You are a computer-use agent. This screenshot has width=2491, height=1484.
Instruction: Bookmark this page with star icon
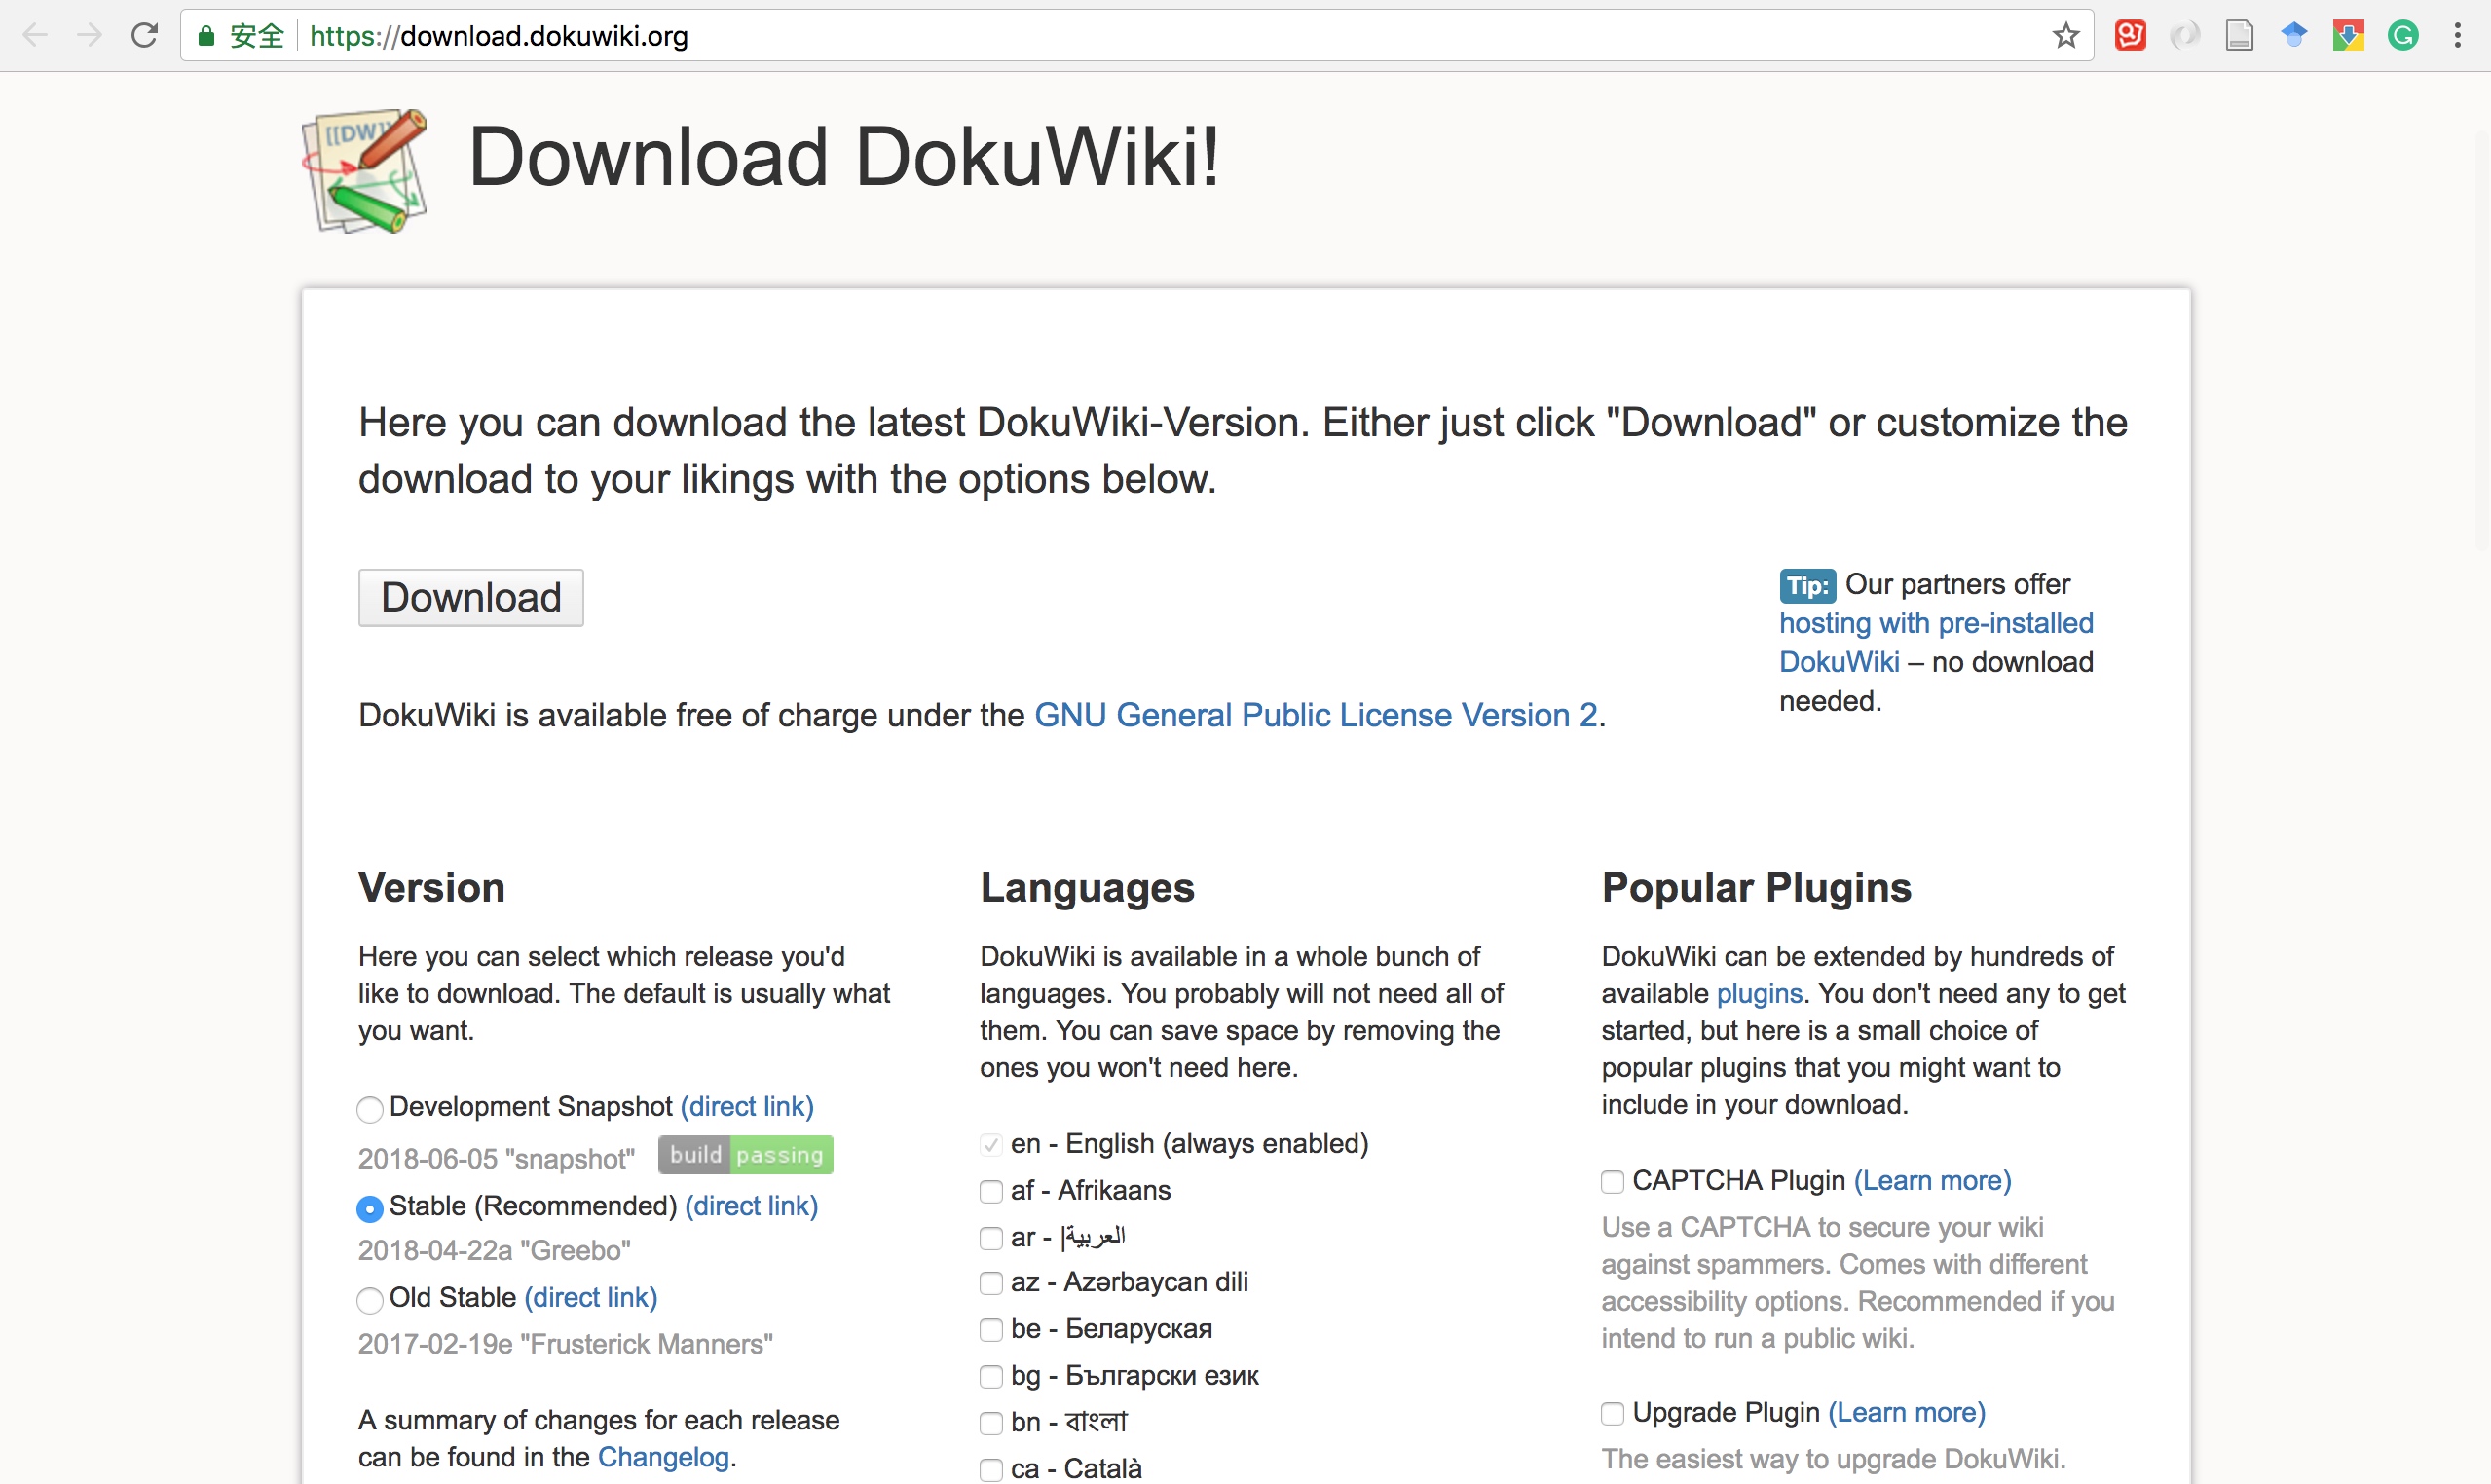click(2066, 36)
